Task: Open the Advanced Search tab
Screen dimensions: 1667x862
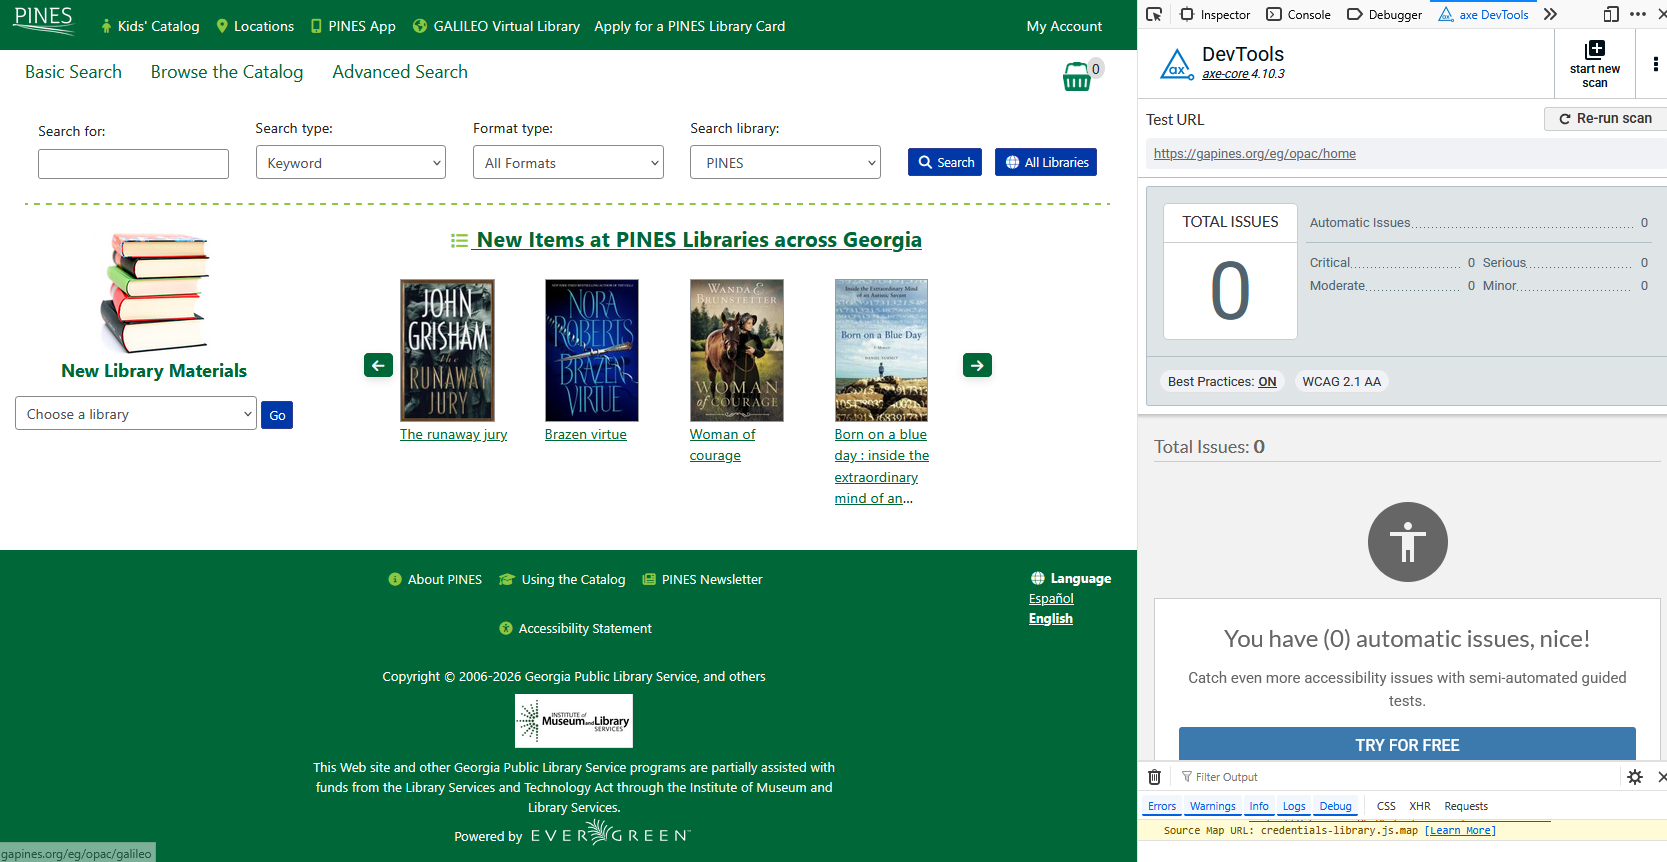Action: (400, 72)
